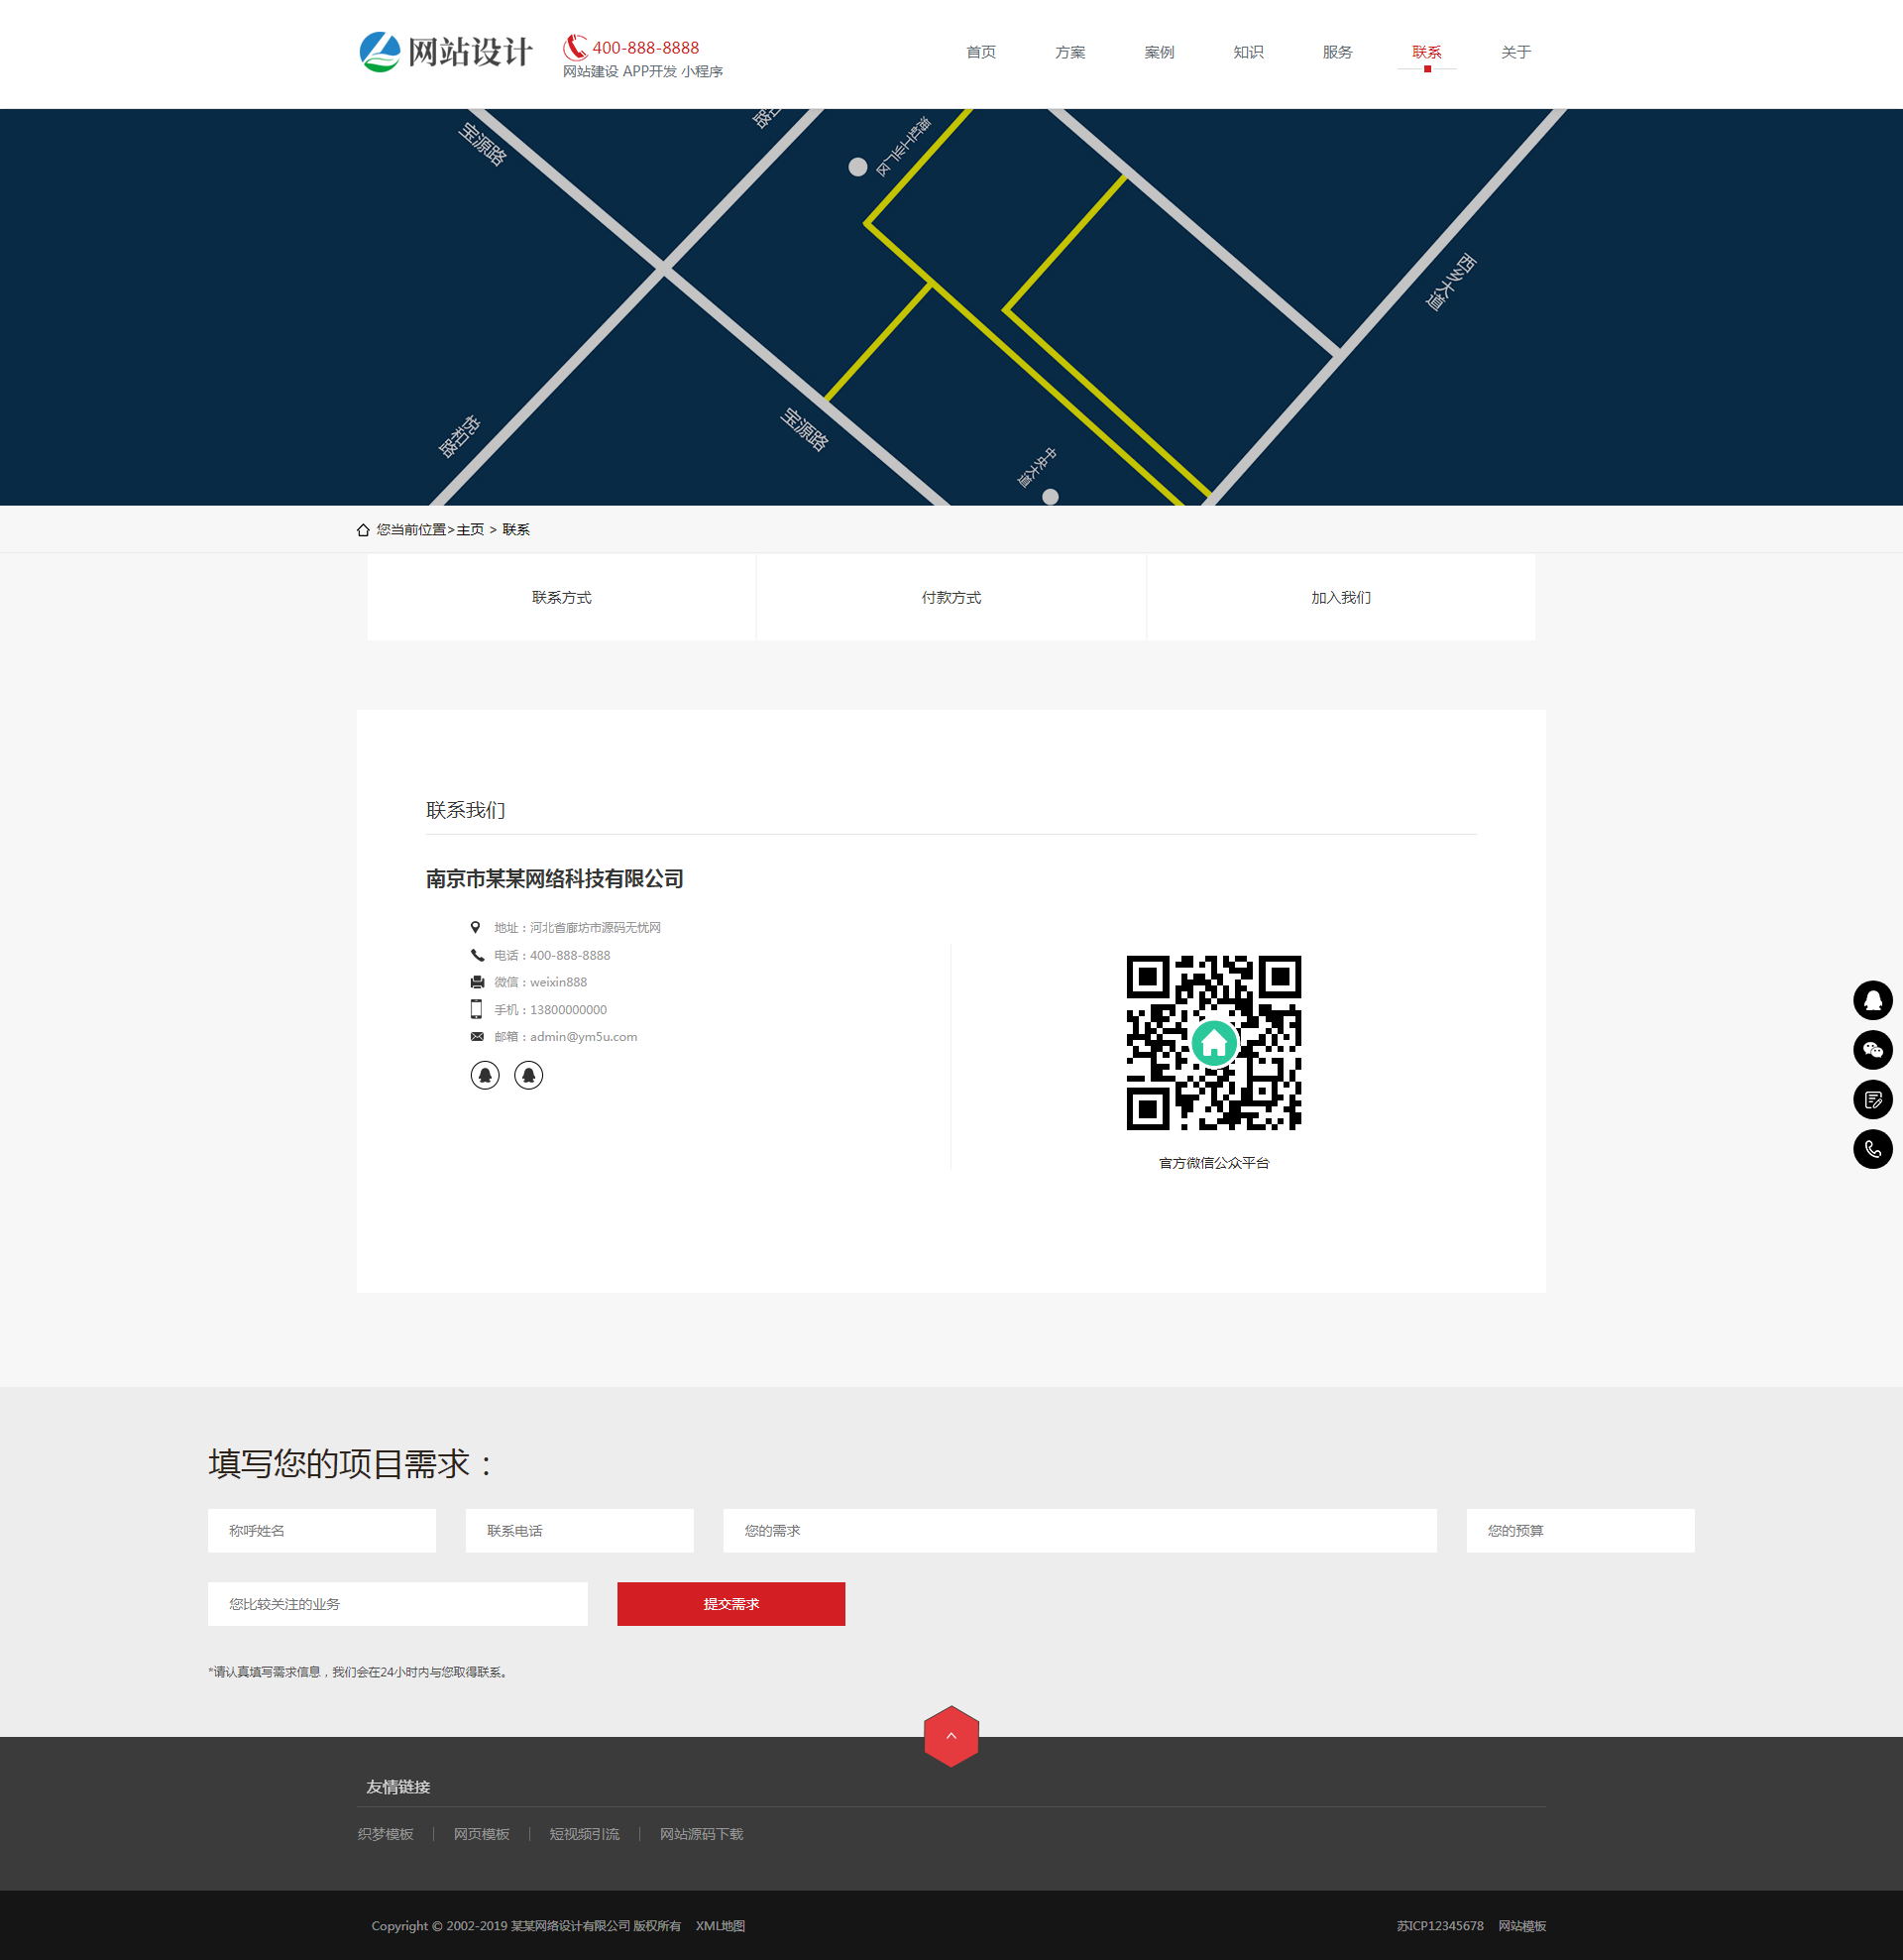
Task: Click the floating QQ icon on right sidebar
Action: [x=1872, y=1000]
